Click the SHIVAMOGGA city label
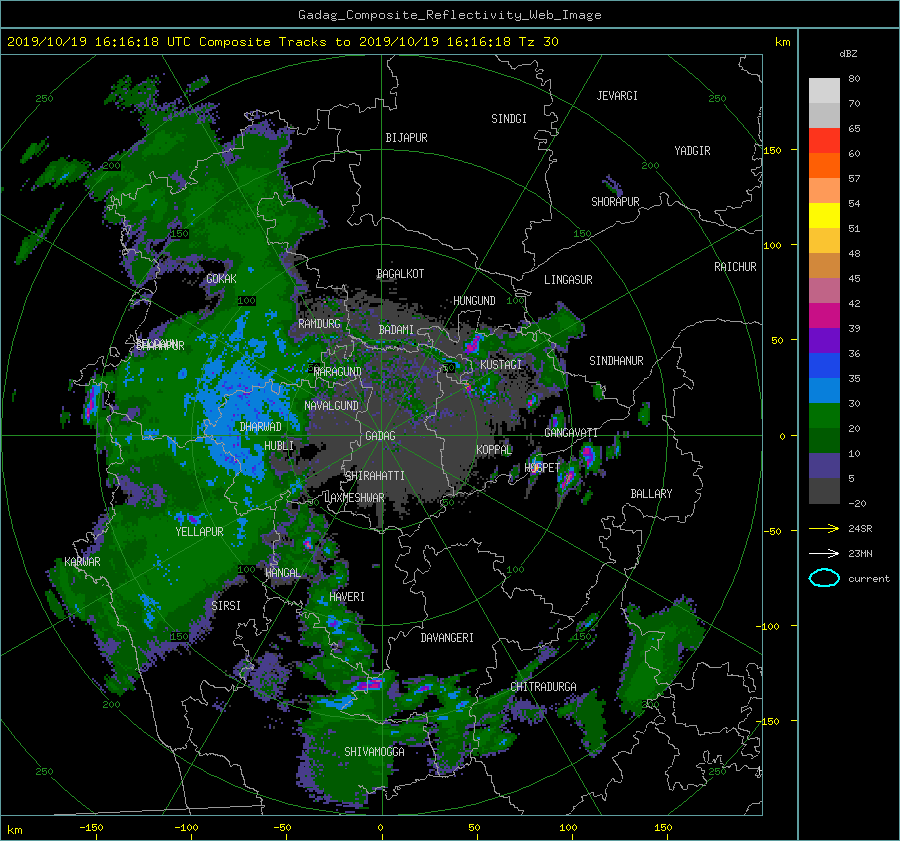 click(x=374, y=752)
